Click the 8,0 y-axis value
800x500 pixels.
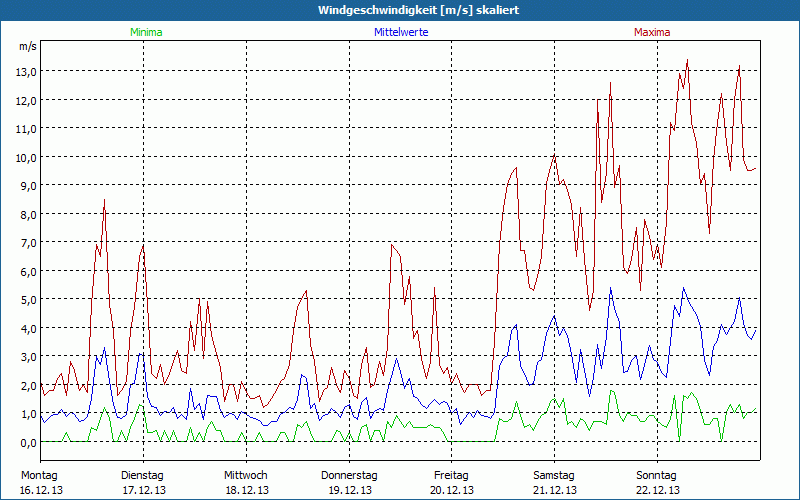click(26, 214)
